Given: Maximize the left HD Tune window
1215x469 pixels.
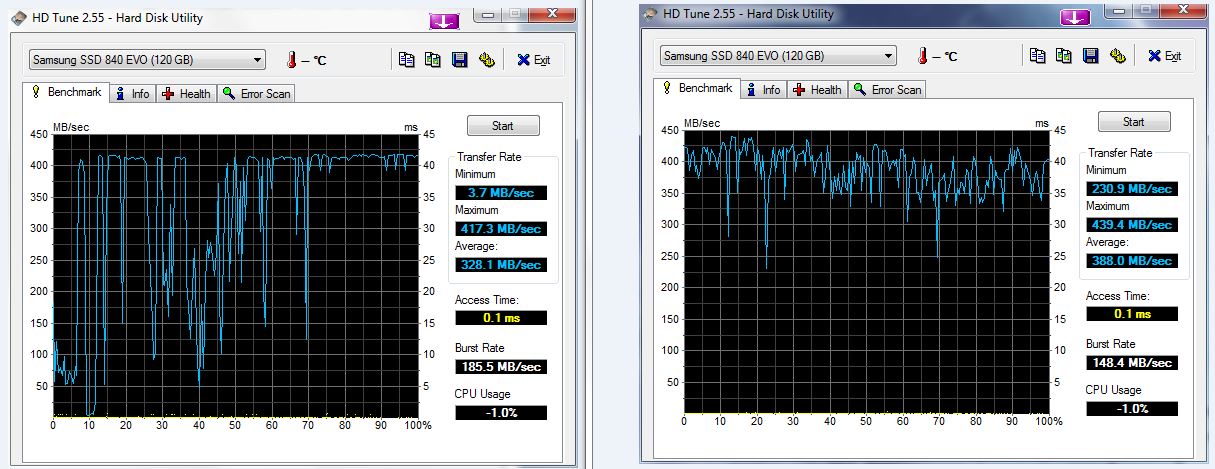Looking at the screenshot, I should 516,14.
